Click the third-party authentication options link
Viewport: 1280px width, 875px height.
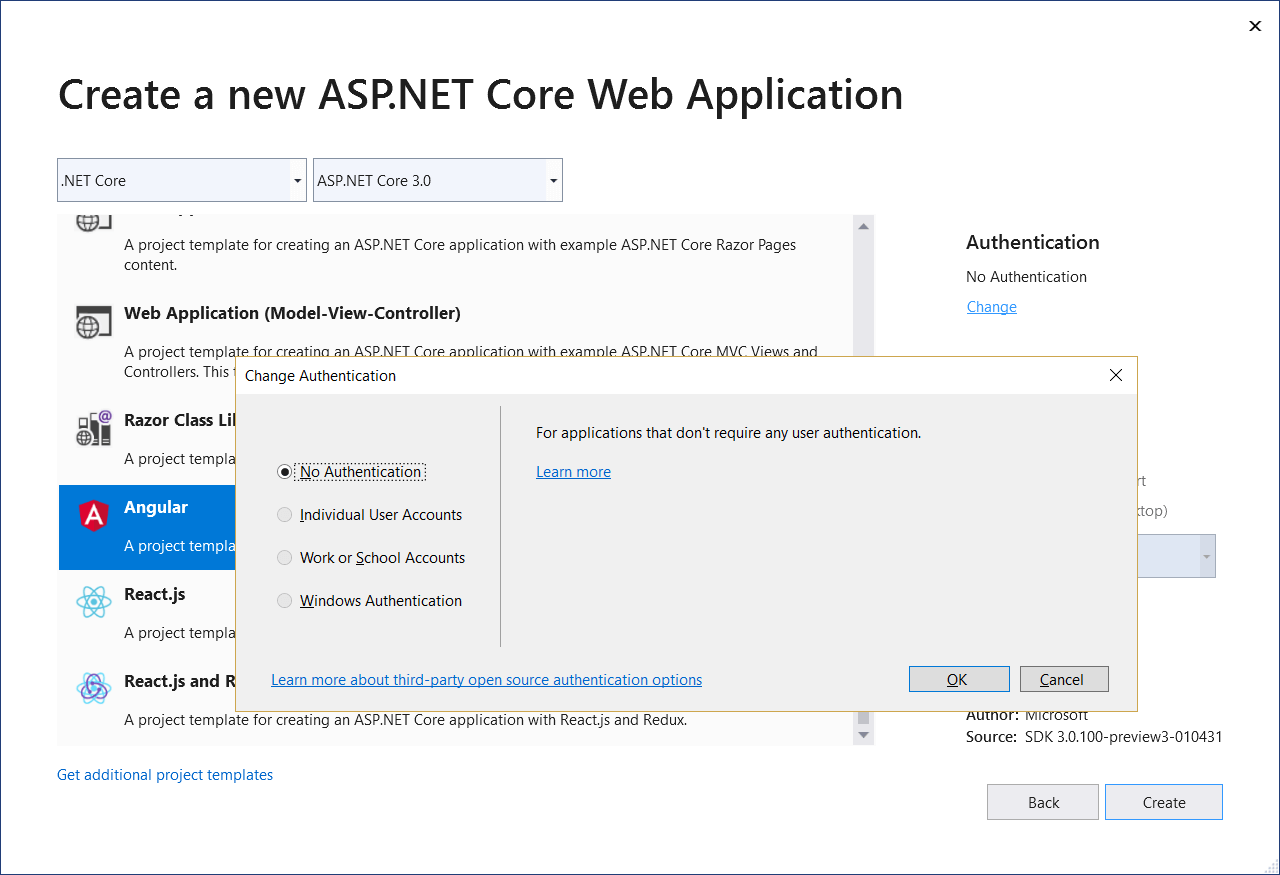(486, 679)
